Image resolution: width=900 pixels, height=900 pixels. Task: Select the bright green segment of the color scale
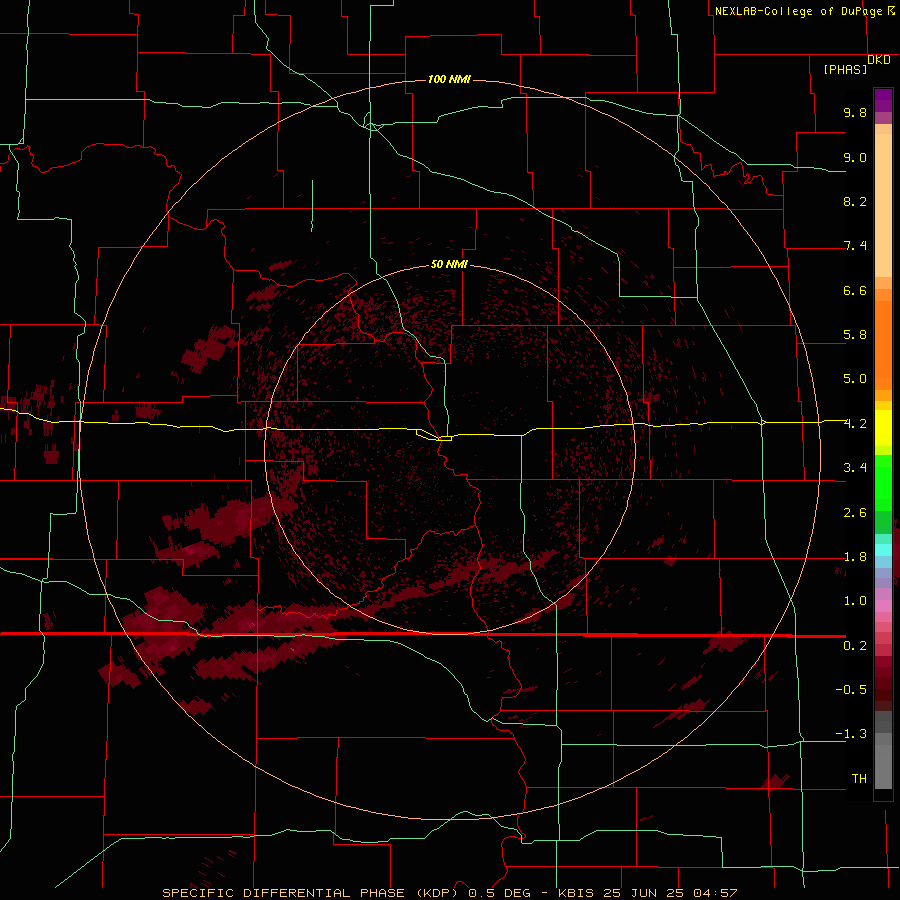(x=883, y=483)
